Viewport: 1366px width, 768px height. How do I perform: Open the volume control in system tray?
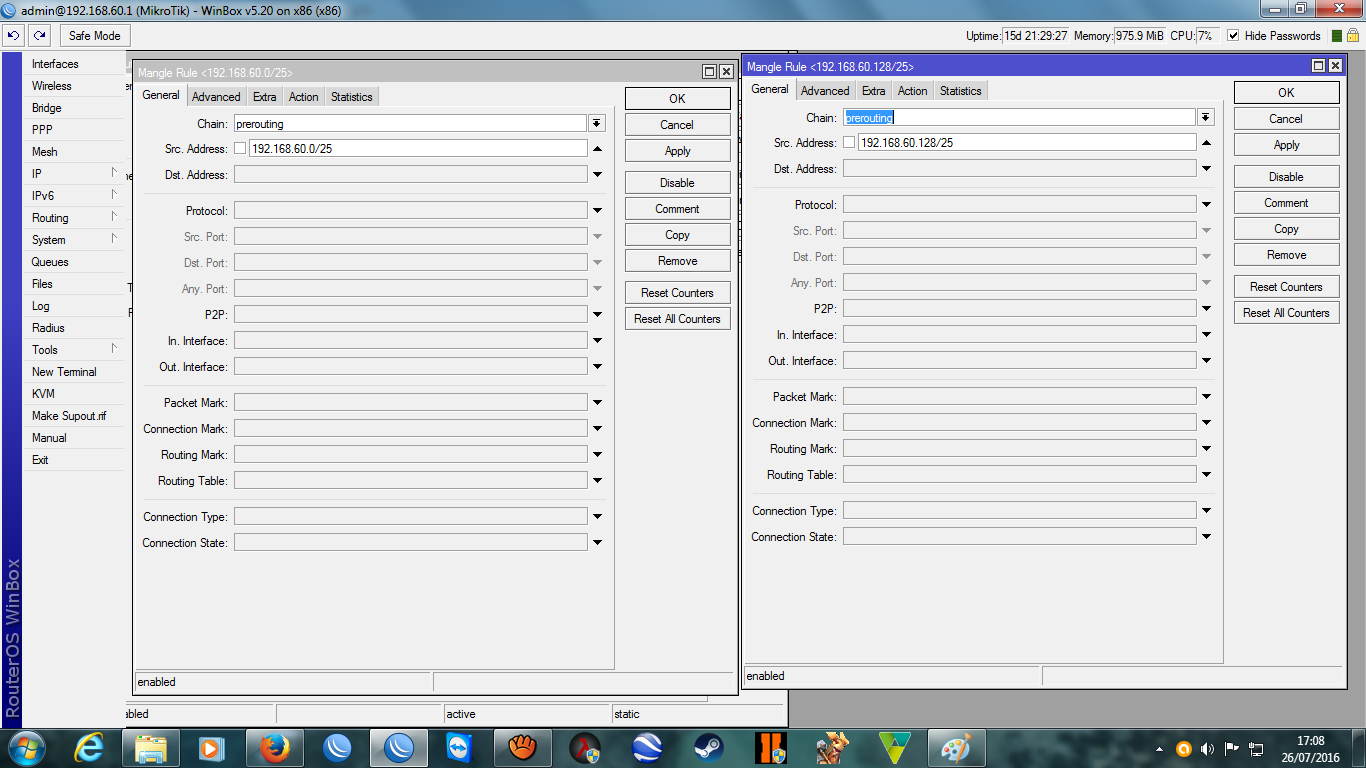1207,748
